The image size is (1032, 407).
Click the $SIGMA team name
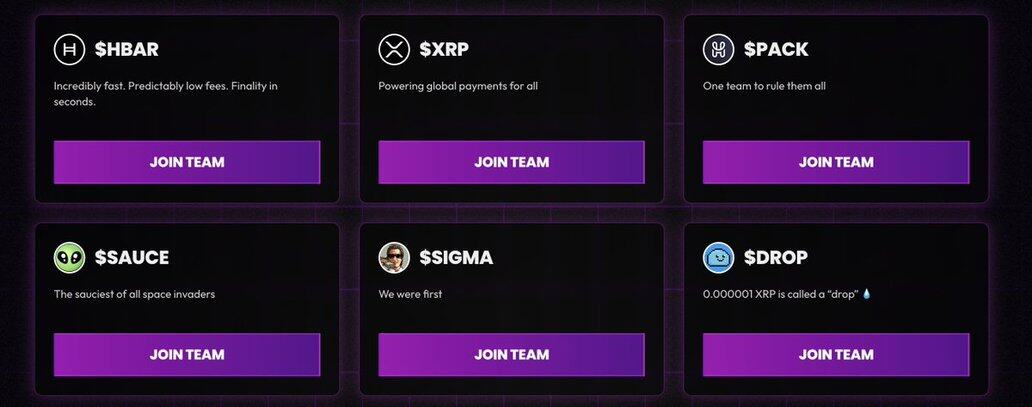click(x=456, y=258)
